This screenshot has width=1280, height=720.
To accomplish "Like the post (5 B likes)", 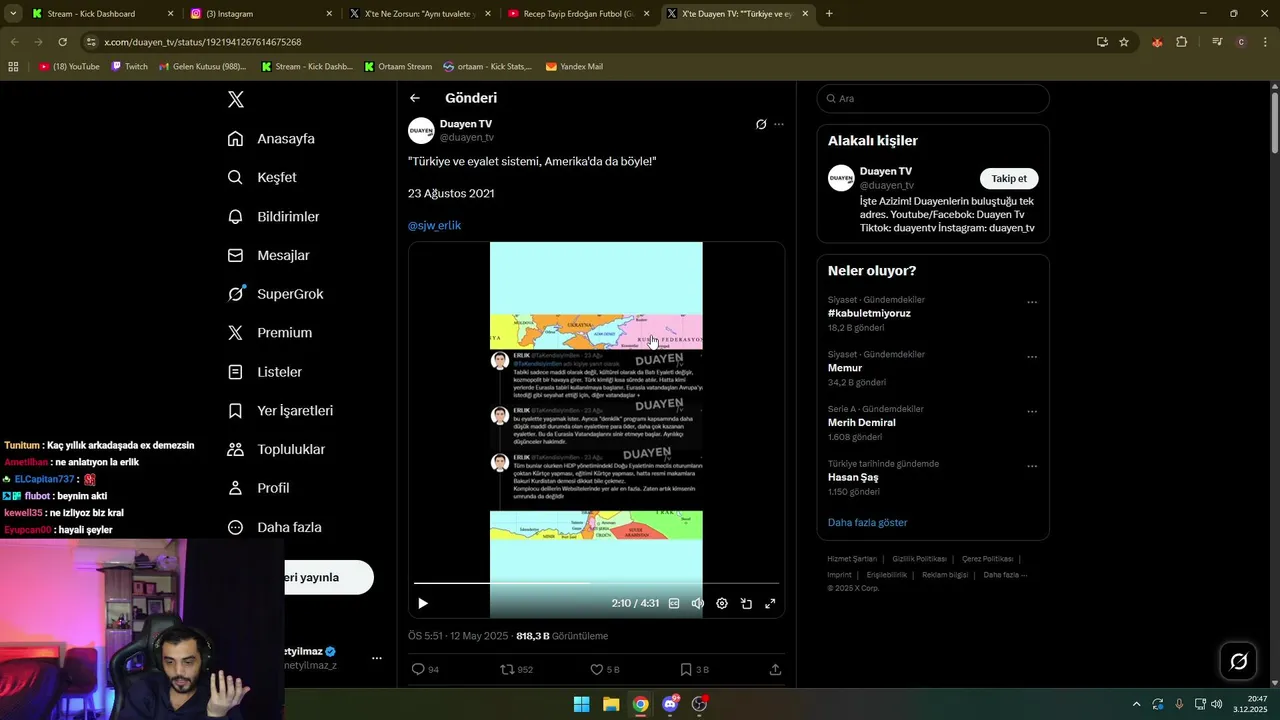I will tap(605, 669).
